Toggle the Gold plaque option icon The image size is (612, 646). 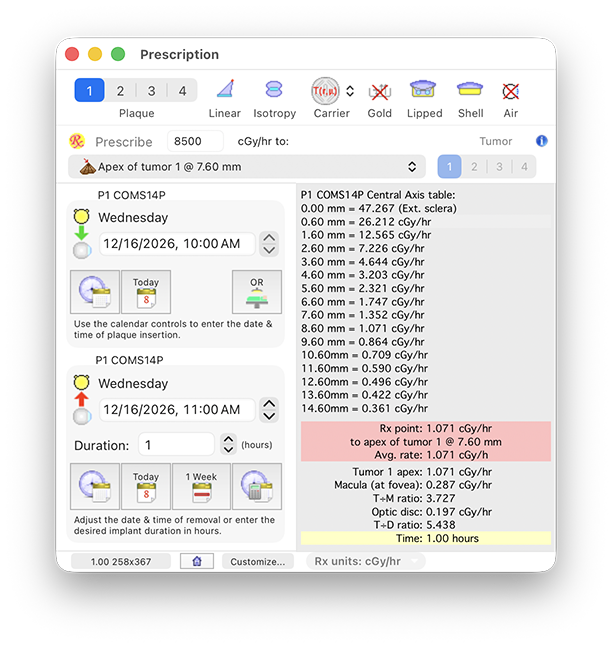coord(379,91)
